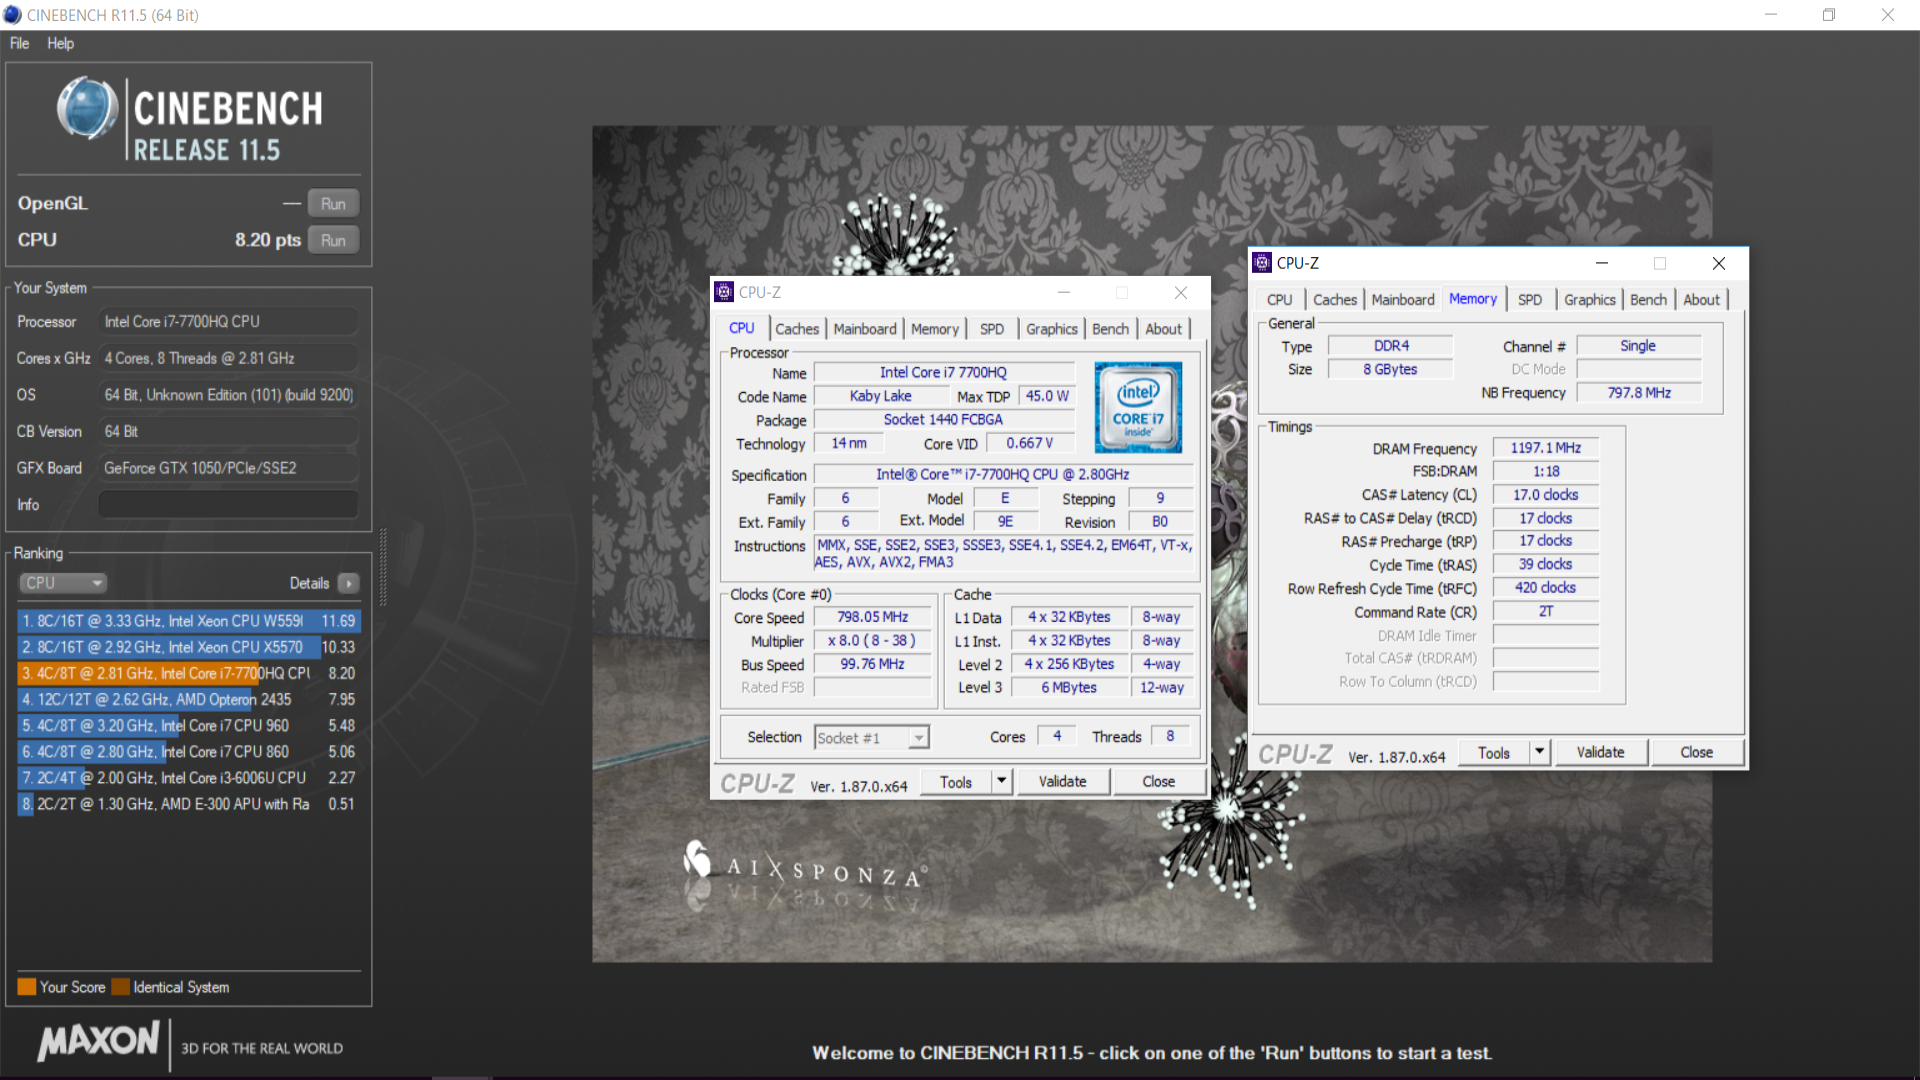Click the Your Score orange legend swatch
The width and height of the screenshot is (1920, 1080).
coord(27,987)
